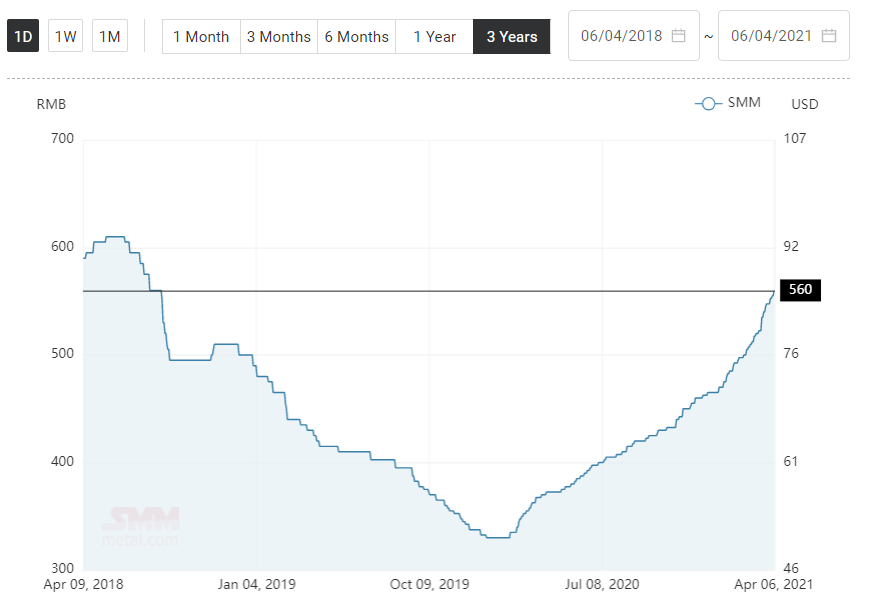871x599 pixels.
Task: Click the 400 RMB axis value
Action: point(62,461)
